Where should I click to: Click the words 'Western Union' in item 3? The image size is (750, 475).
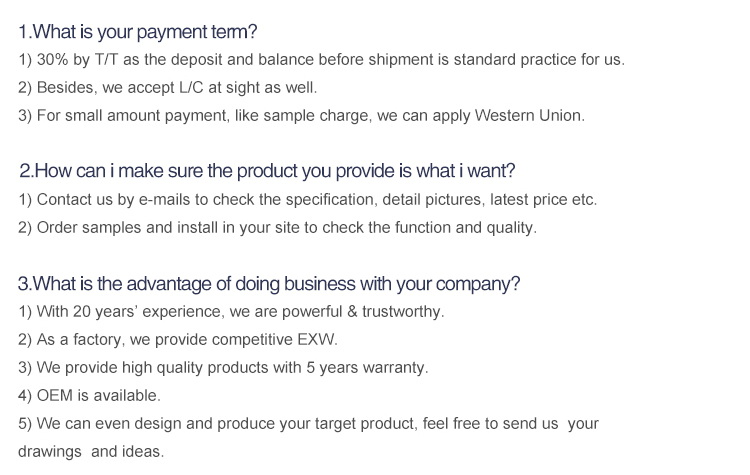(x=529, y=115)
